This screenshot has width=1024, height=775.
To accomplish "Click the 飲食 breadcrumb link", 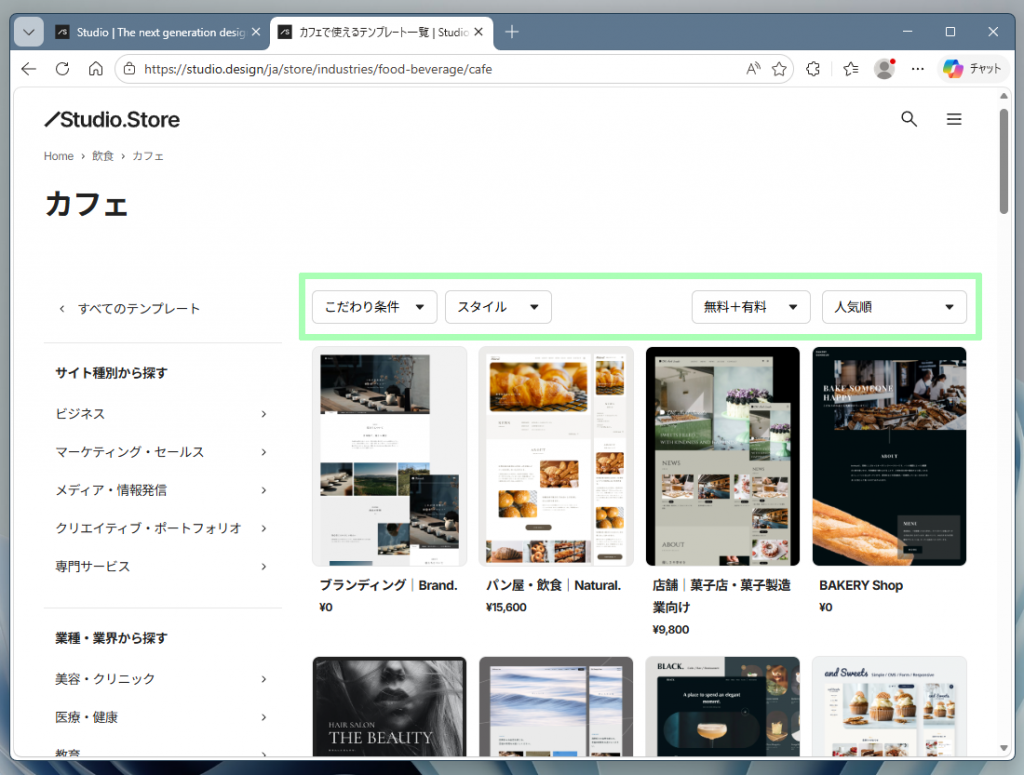I will (103, 156).
